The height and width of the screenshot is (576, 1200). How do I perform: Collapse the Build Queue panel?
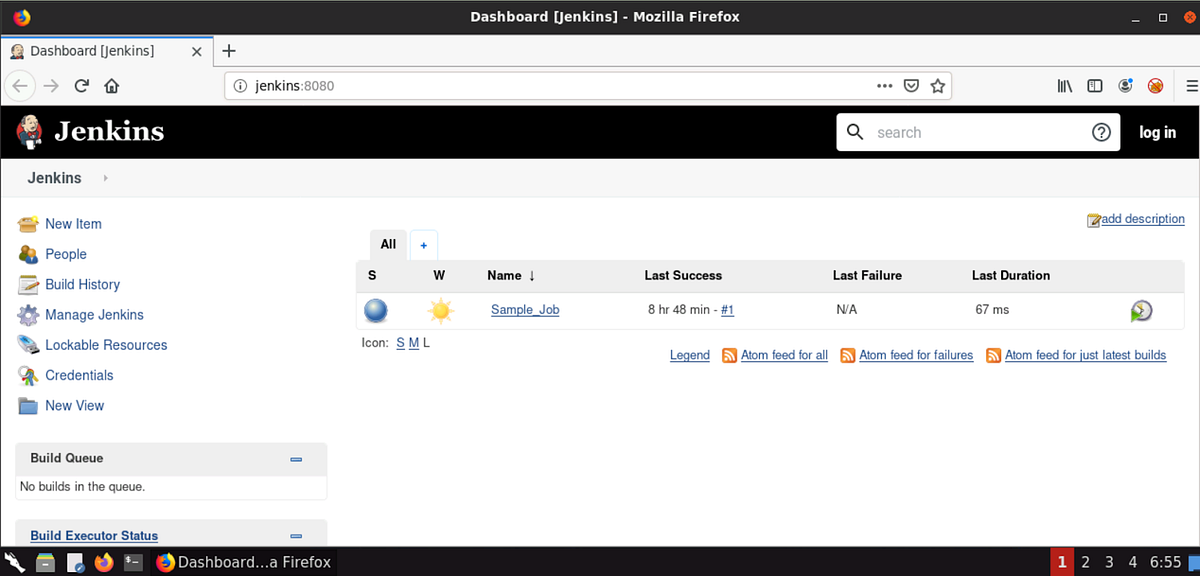pyautogui.click(x=296, y=459)
